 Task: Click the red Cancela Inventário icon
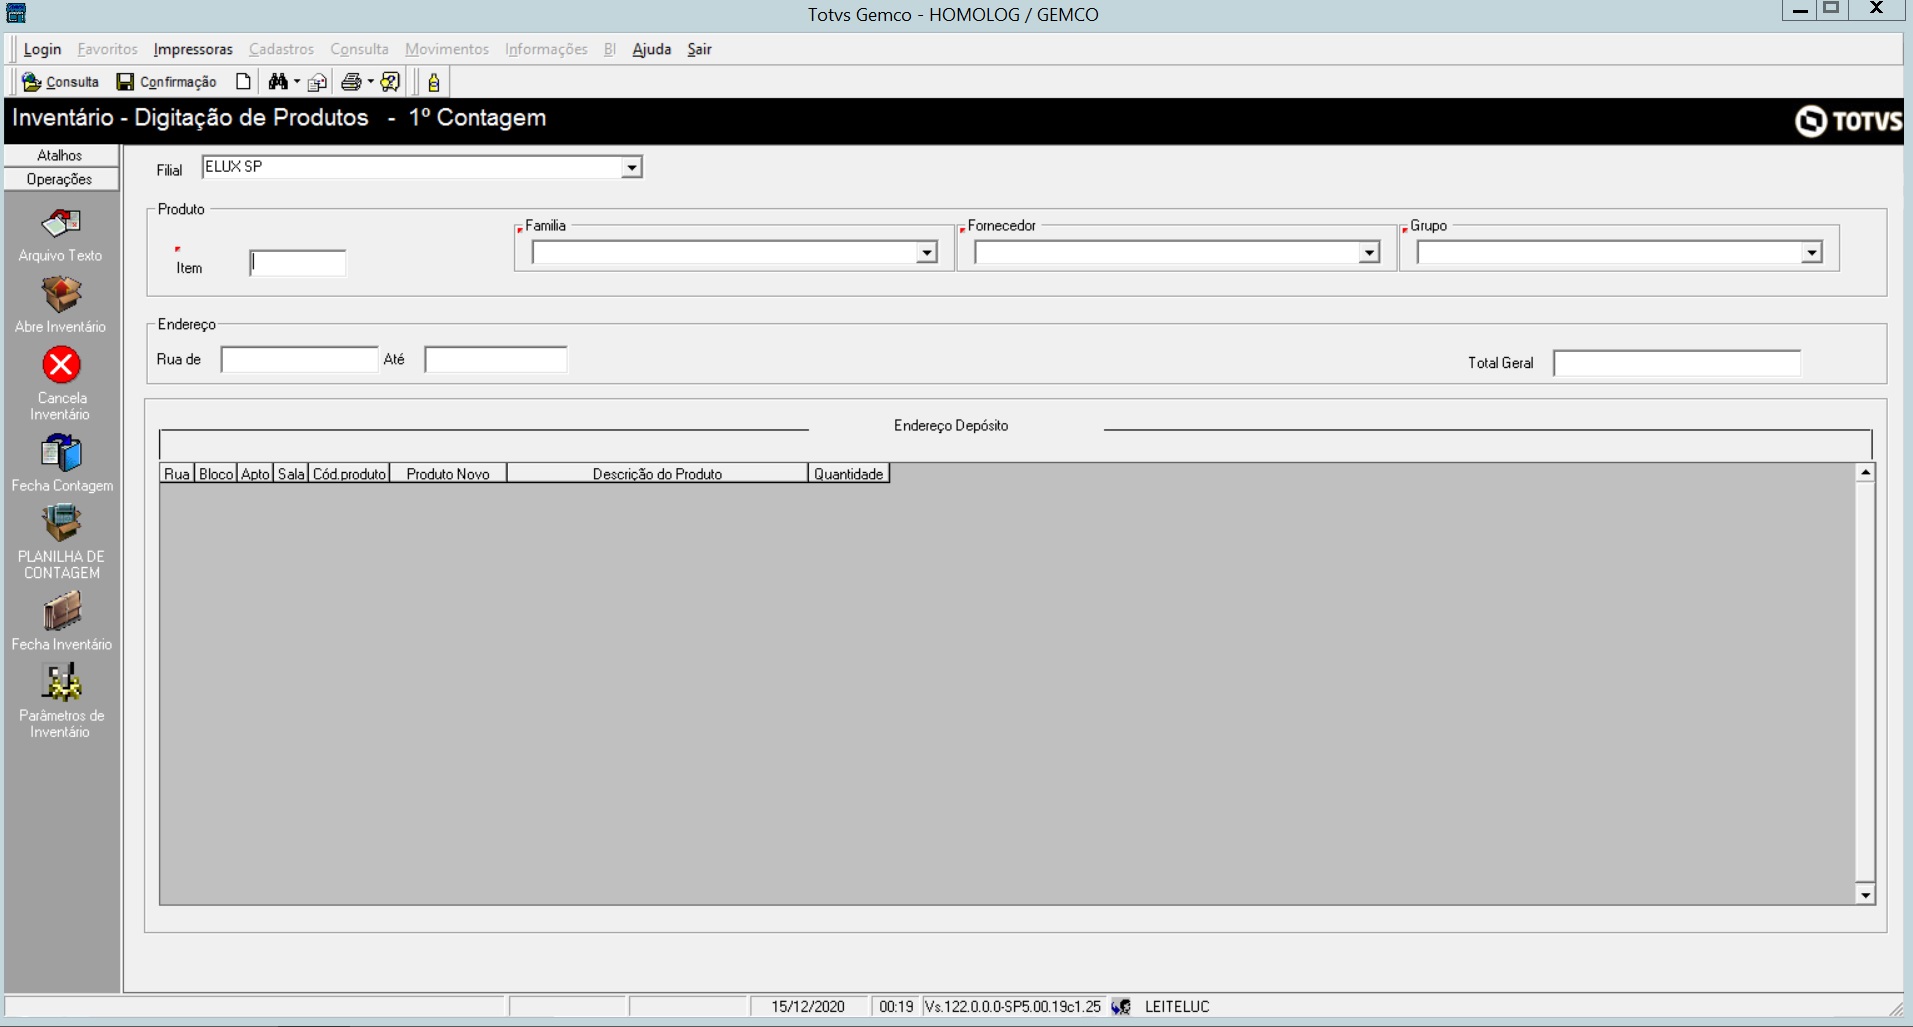61,365
